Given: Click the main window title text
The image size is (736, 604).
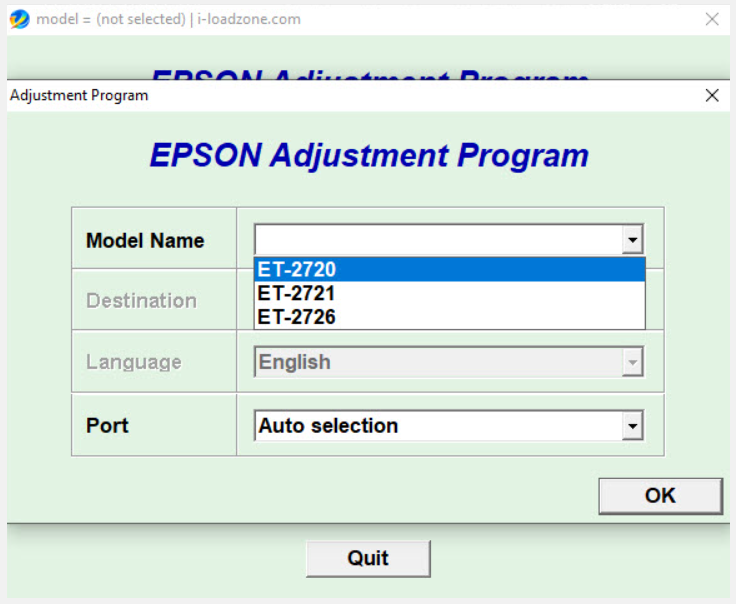Looking at the screenshot, I should [x=169, y=19].
